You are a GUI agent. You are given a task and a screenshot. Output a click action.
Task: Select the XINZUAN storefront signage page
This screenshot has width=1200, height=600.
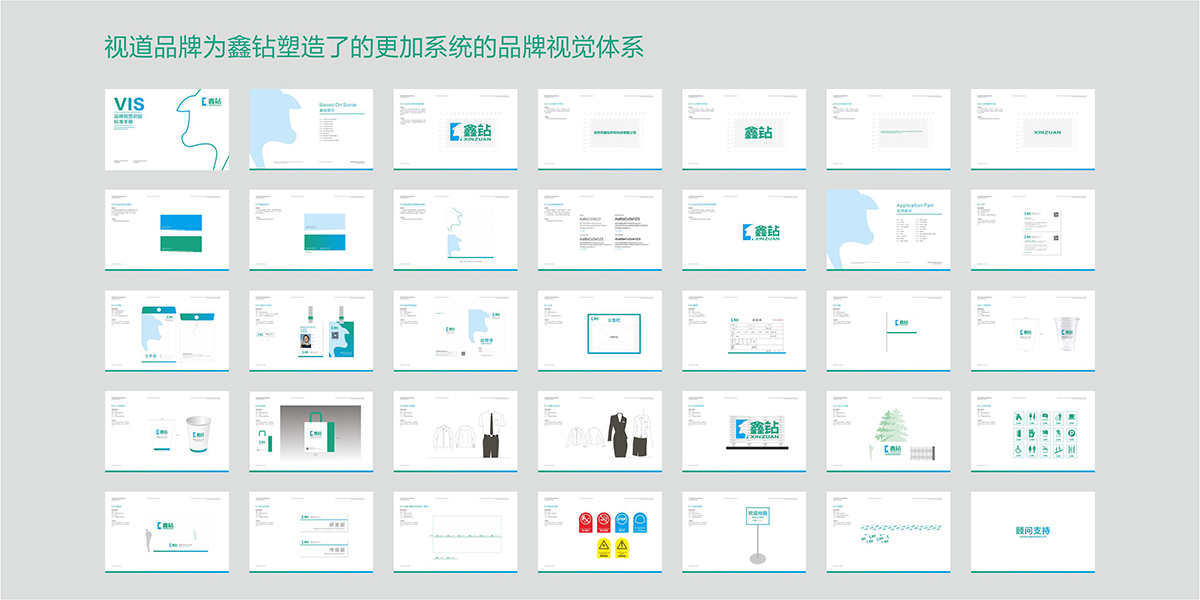pyautogui.click(x=744, y=431)
